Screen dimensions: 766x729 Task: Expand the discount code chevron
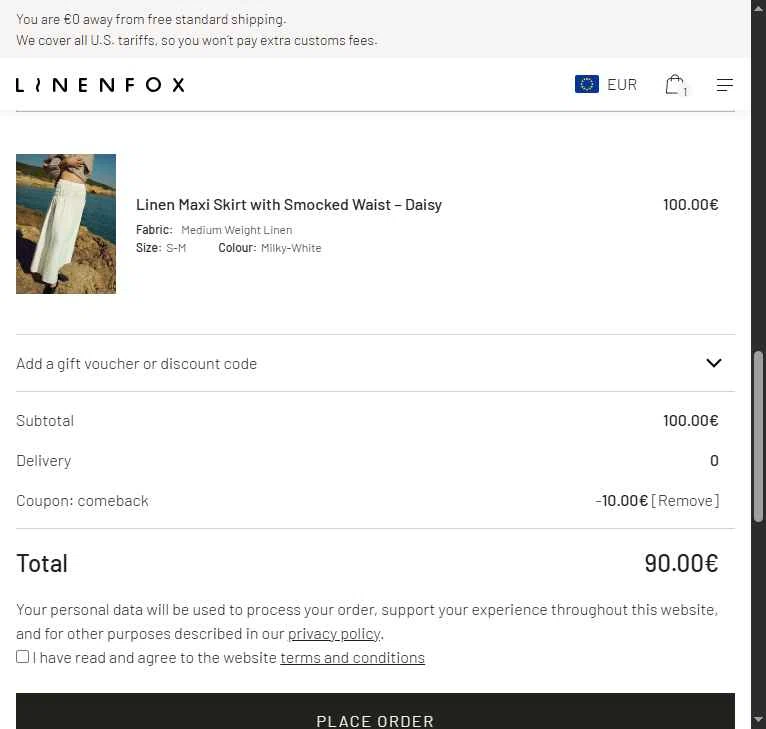714,363
